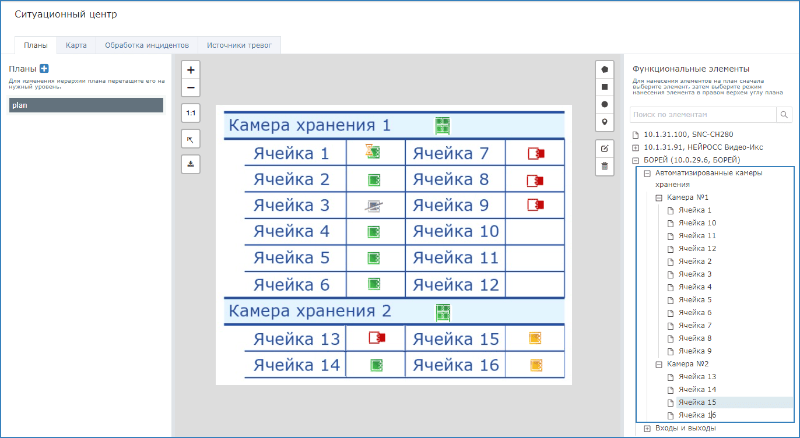
Task: Select Ячейка 11 in the tree
Action: pos(697,236)
